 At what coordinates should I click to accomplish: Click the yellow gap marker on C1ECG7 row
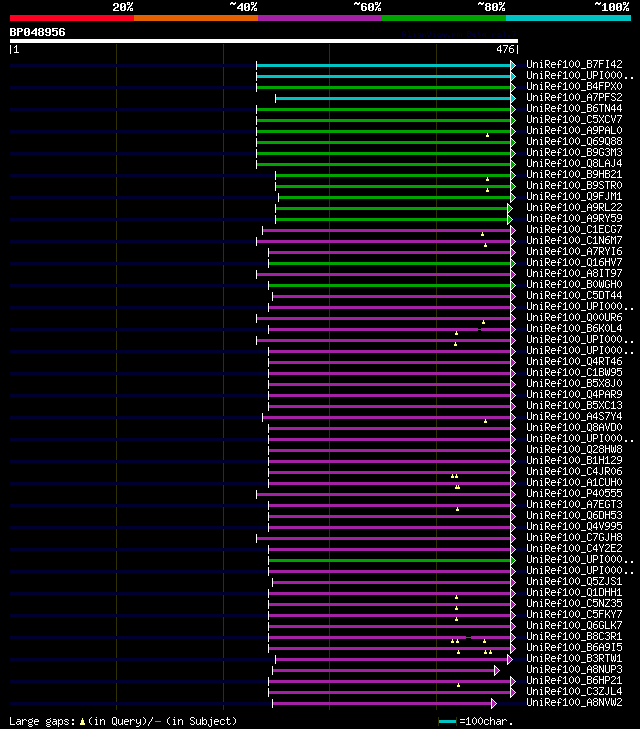pyautogui.click(x=482, y=234)
